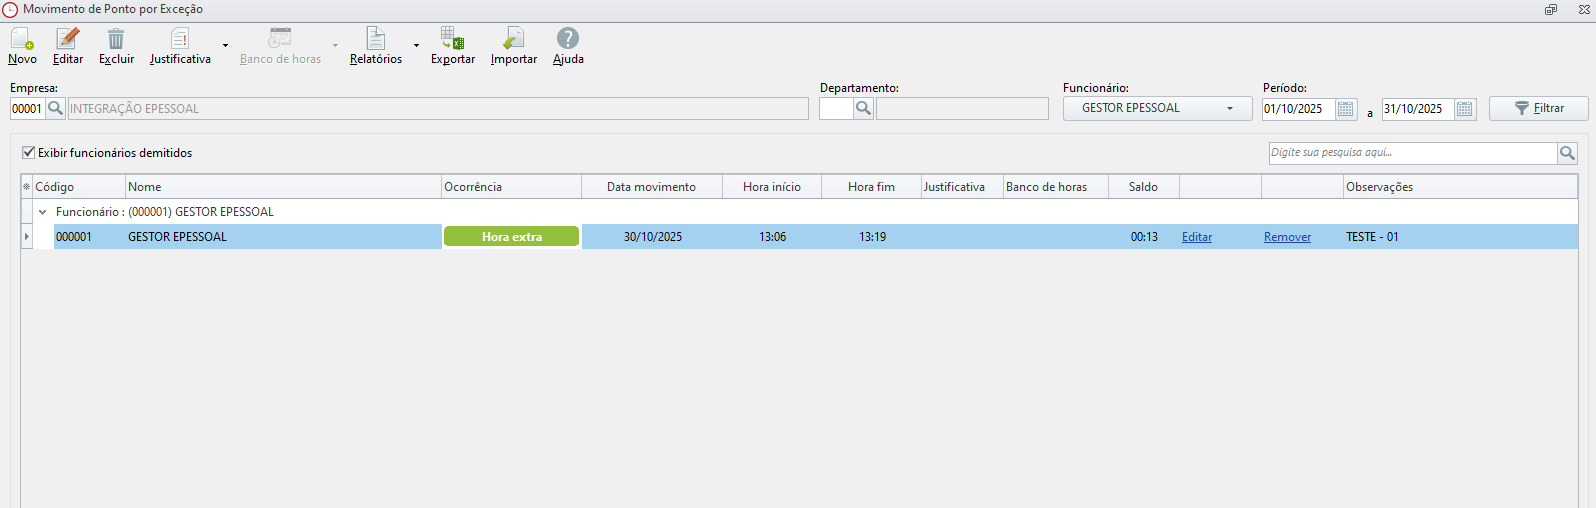Collapse the Funcionário (000001) GESTOR EPESSOAL group
The image size is (1596, 508).
click(42, 212)
